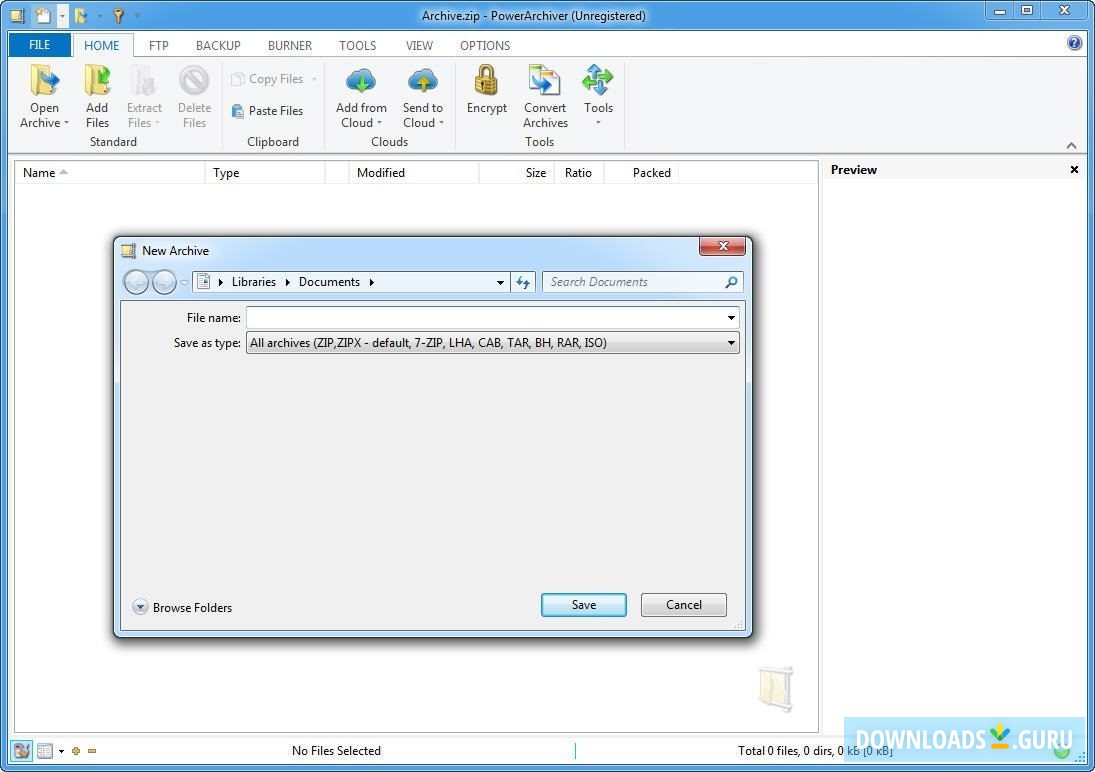The image size is (1095, 772).
Task: Click the File name input field
Action: coord(492,318)
